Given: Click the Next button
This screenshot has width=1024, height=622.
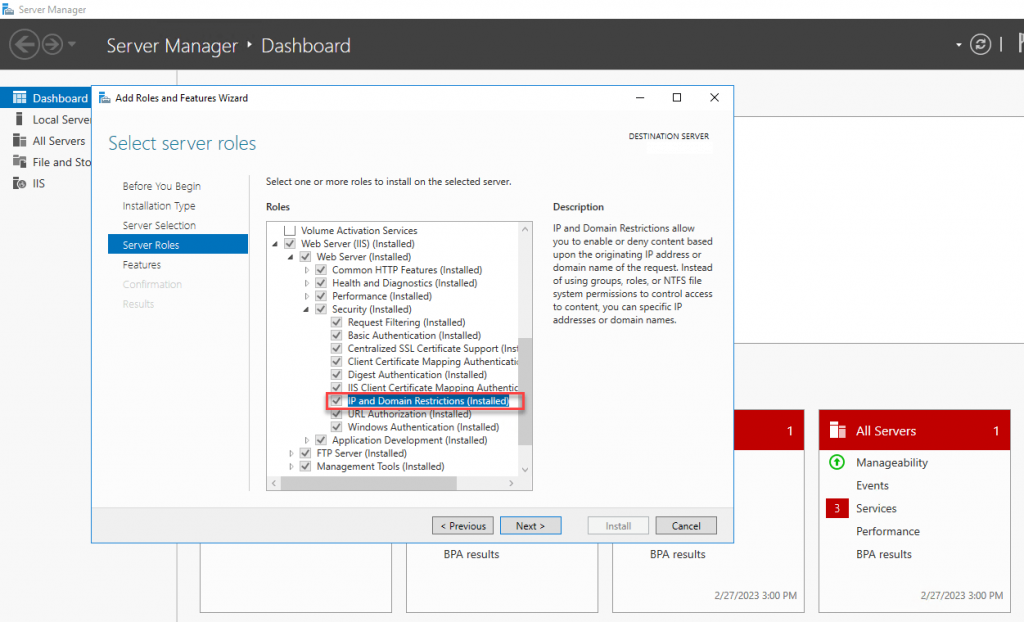Looking at the screenshot, I should pos(530,525).
